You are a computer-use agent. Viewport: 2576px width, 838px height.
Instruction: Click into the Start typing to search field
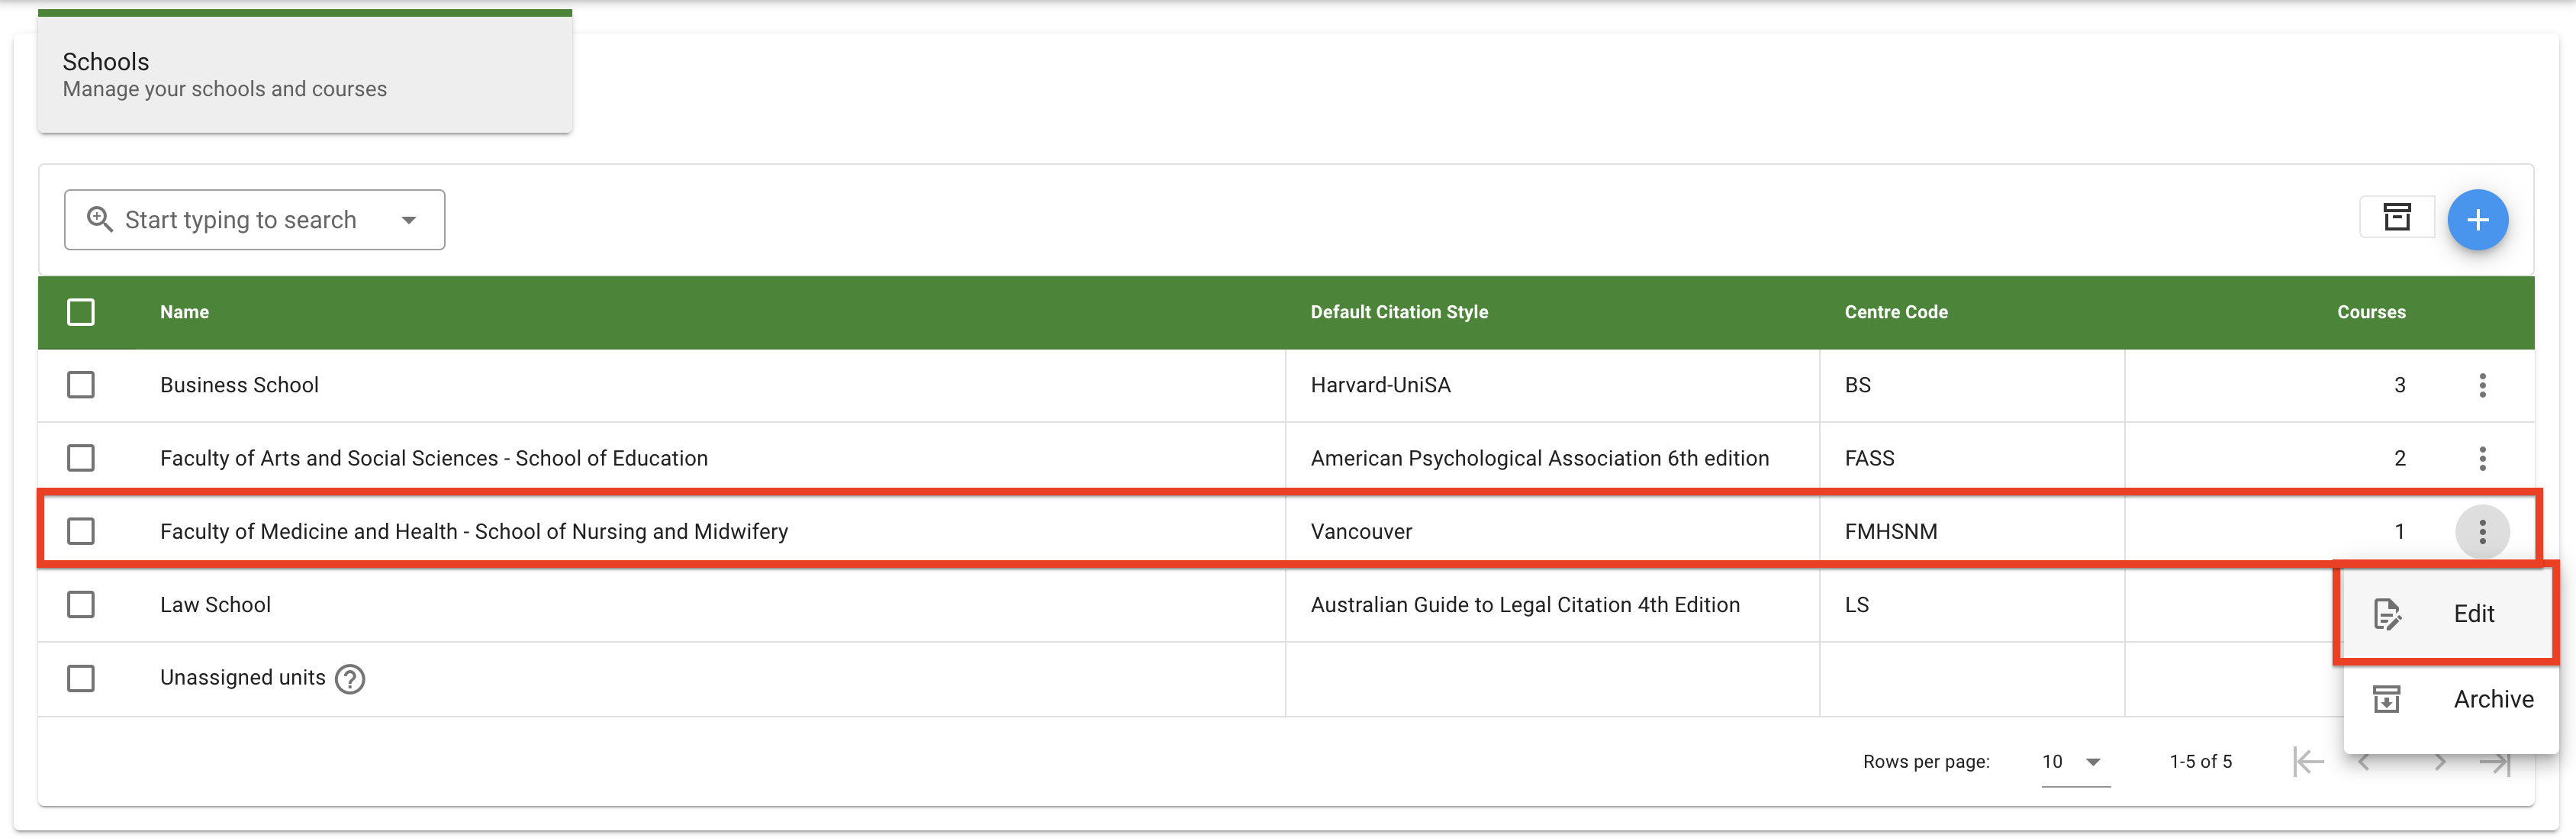(240, 220)
